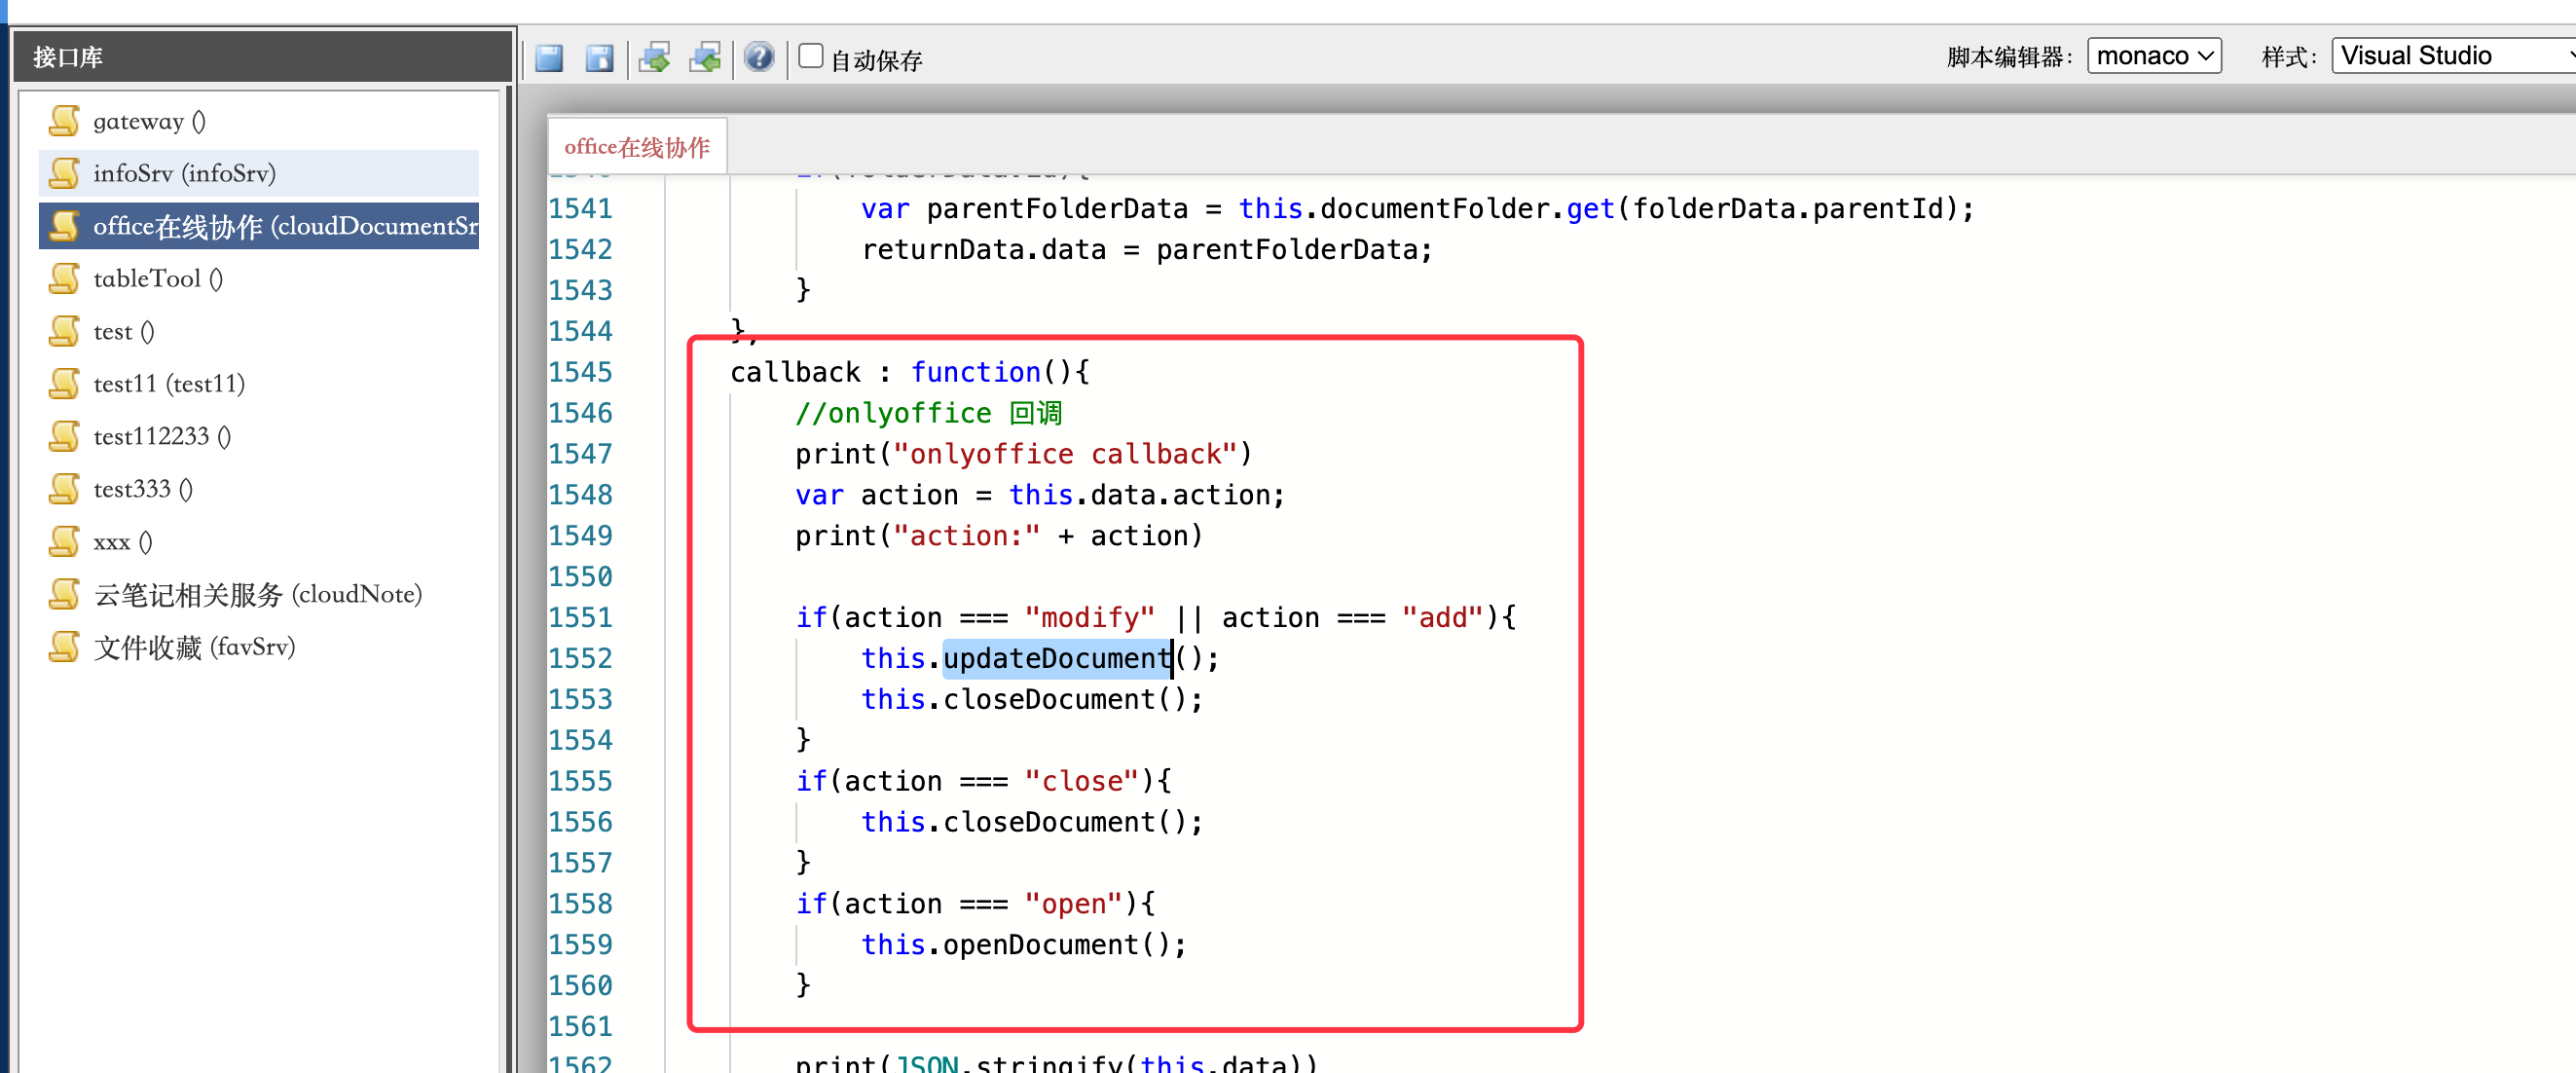The image size is (2576, 1073).
Task: Open help with the question mark icon
Action: coord(759,57)
